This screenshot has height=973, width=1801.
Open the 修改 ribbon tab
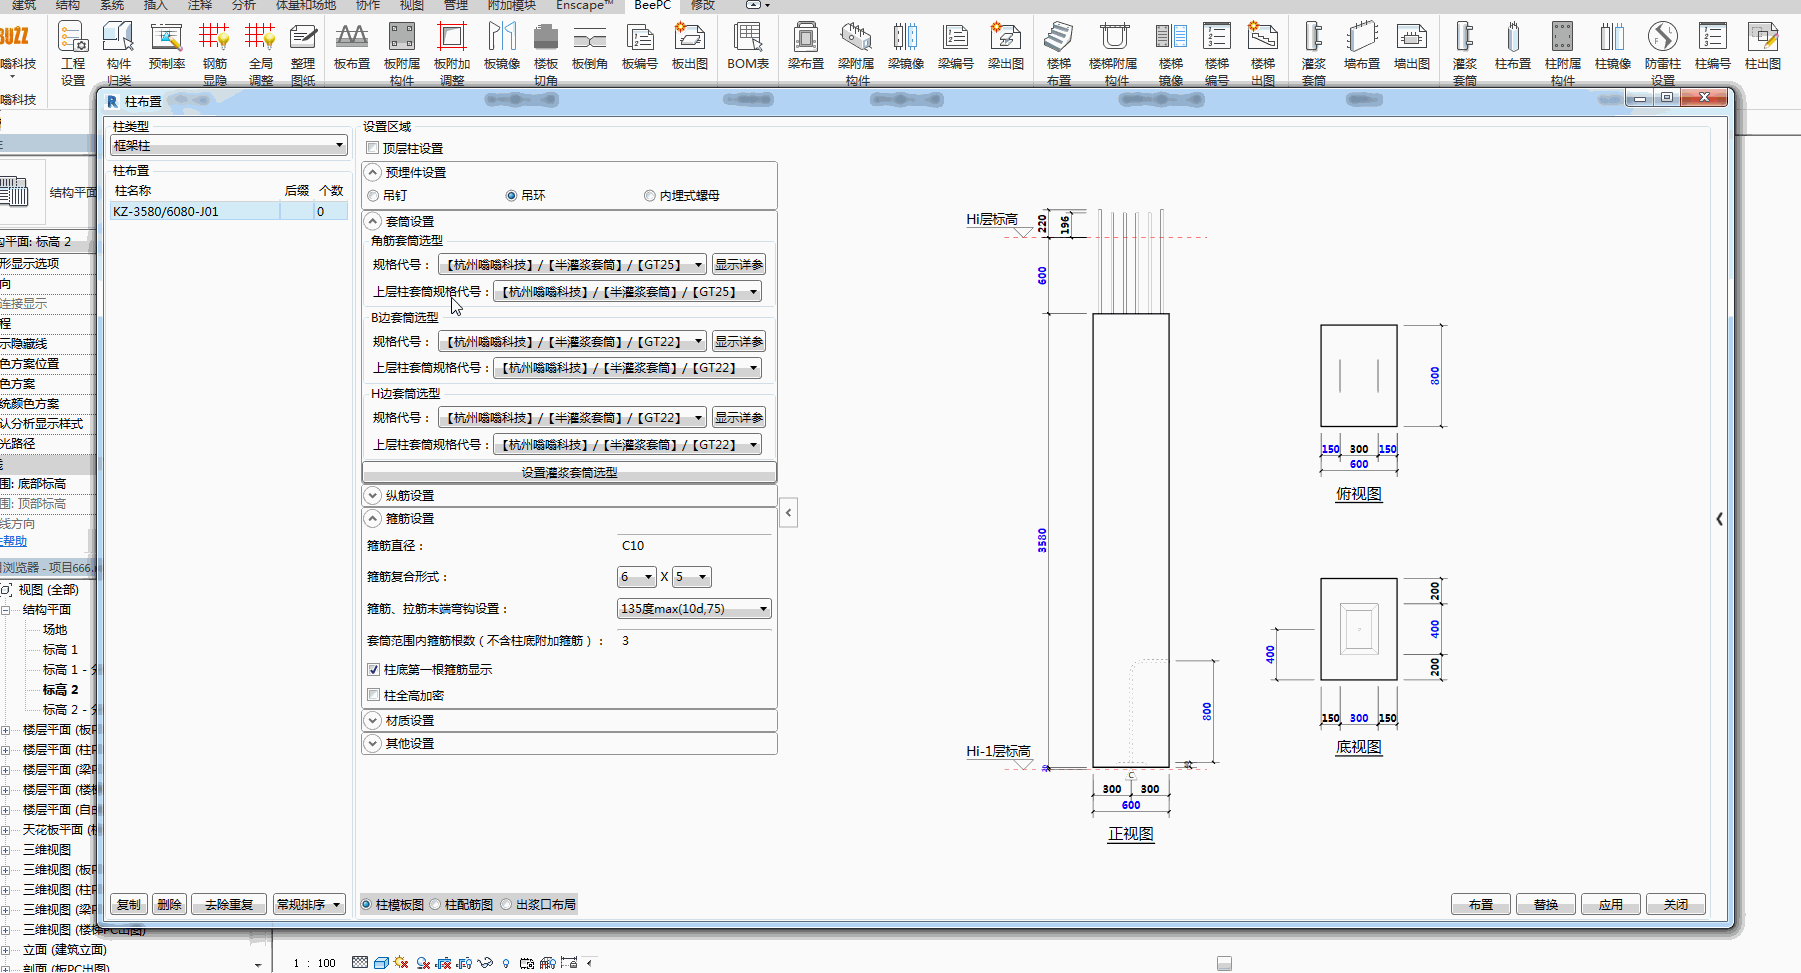tap(703, 5)
